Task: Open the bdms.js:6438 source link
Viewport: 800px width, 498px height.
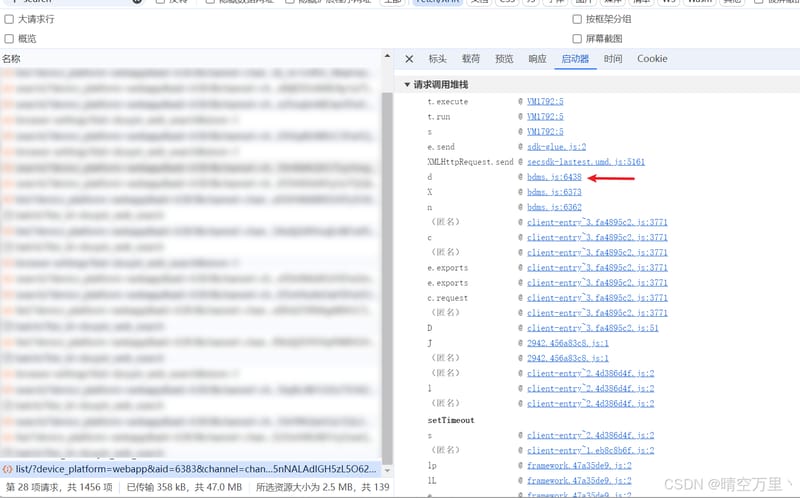Action: [x=554, y=177]
